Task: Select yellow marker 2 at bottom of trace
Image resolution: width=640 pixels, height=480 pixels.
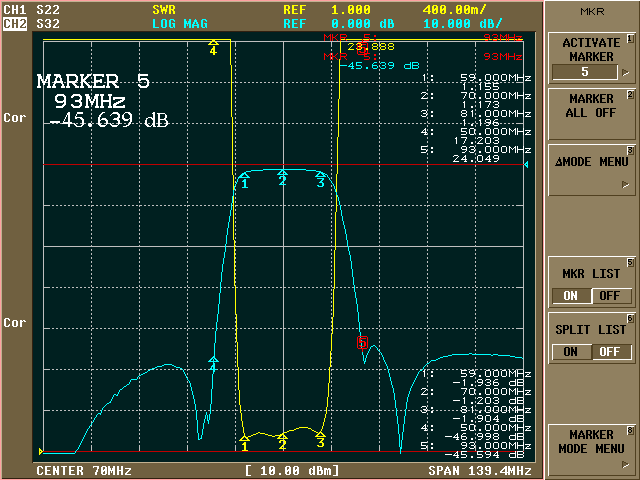Action: 283,439
